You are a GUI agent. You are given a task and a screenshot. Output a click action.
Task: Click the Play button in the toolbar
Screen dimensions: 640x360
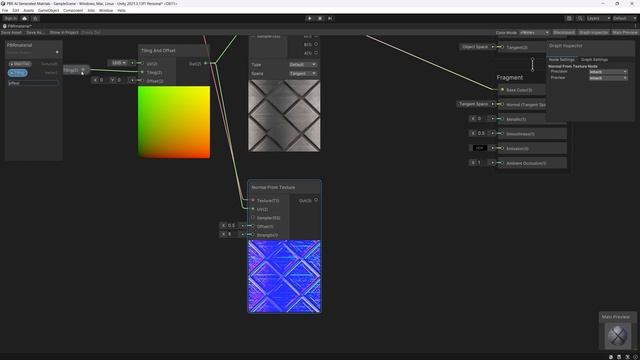[x=309, y=18]
